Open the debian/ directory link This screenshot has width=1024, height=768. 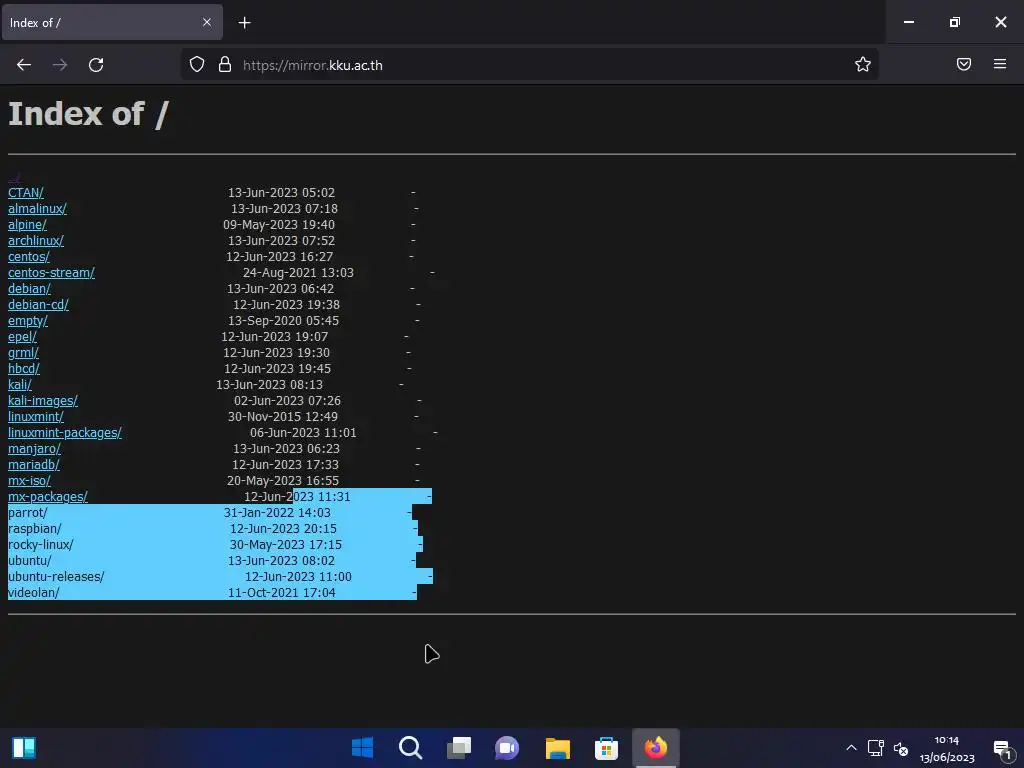point(29,289)
